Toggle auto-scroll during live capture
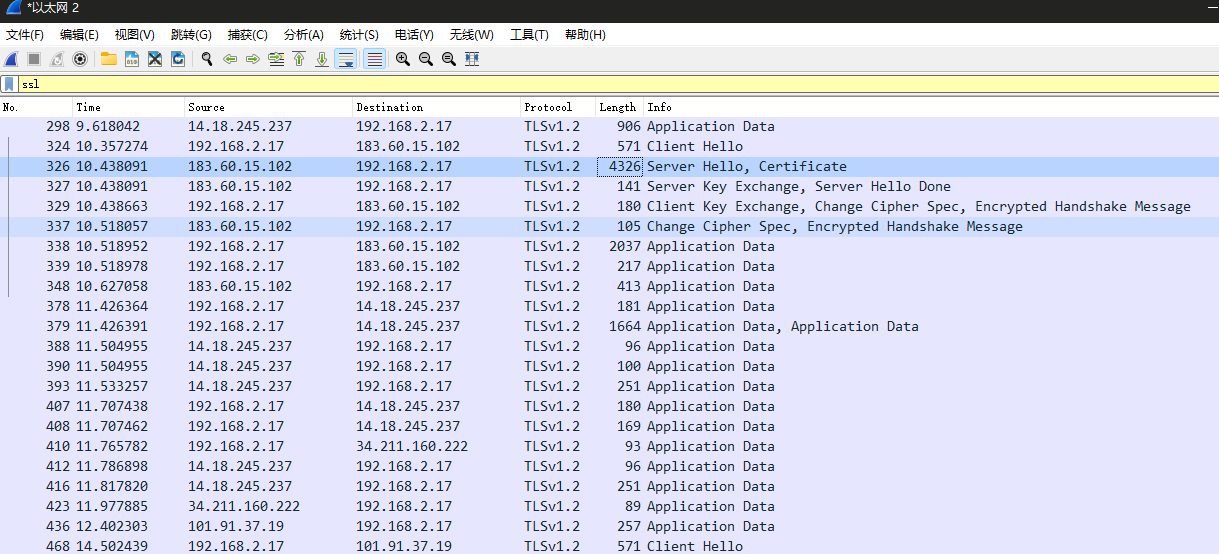Viewport: 1219px width, 554px height. pos(346,59)
